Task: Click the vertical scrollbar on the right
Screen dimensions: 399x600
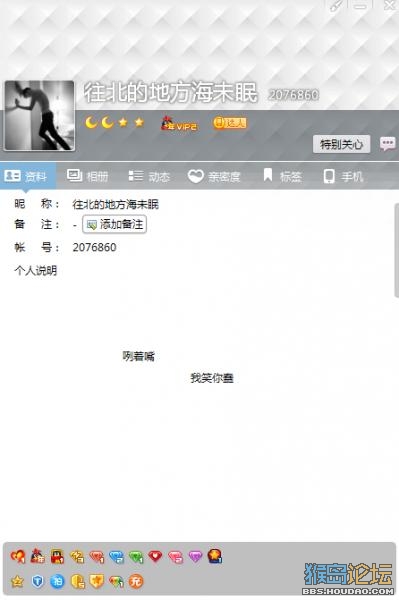Action: pyautogui.click(x=396, y=251)
